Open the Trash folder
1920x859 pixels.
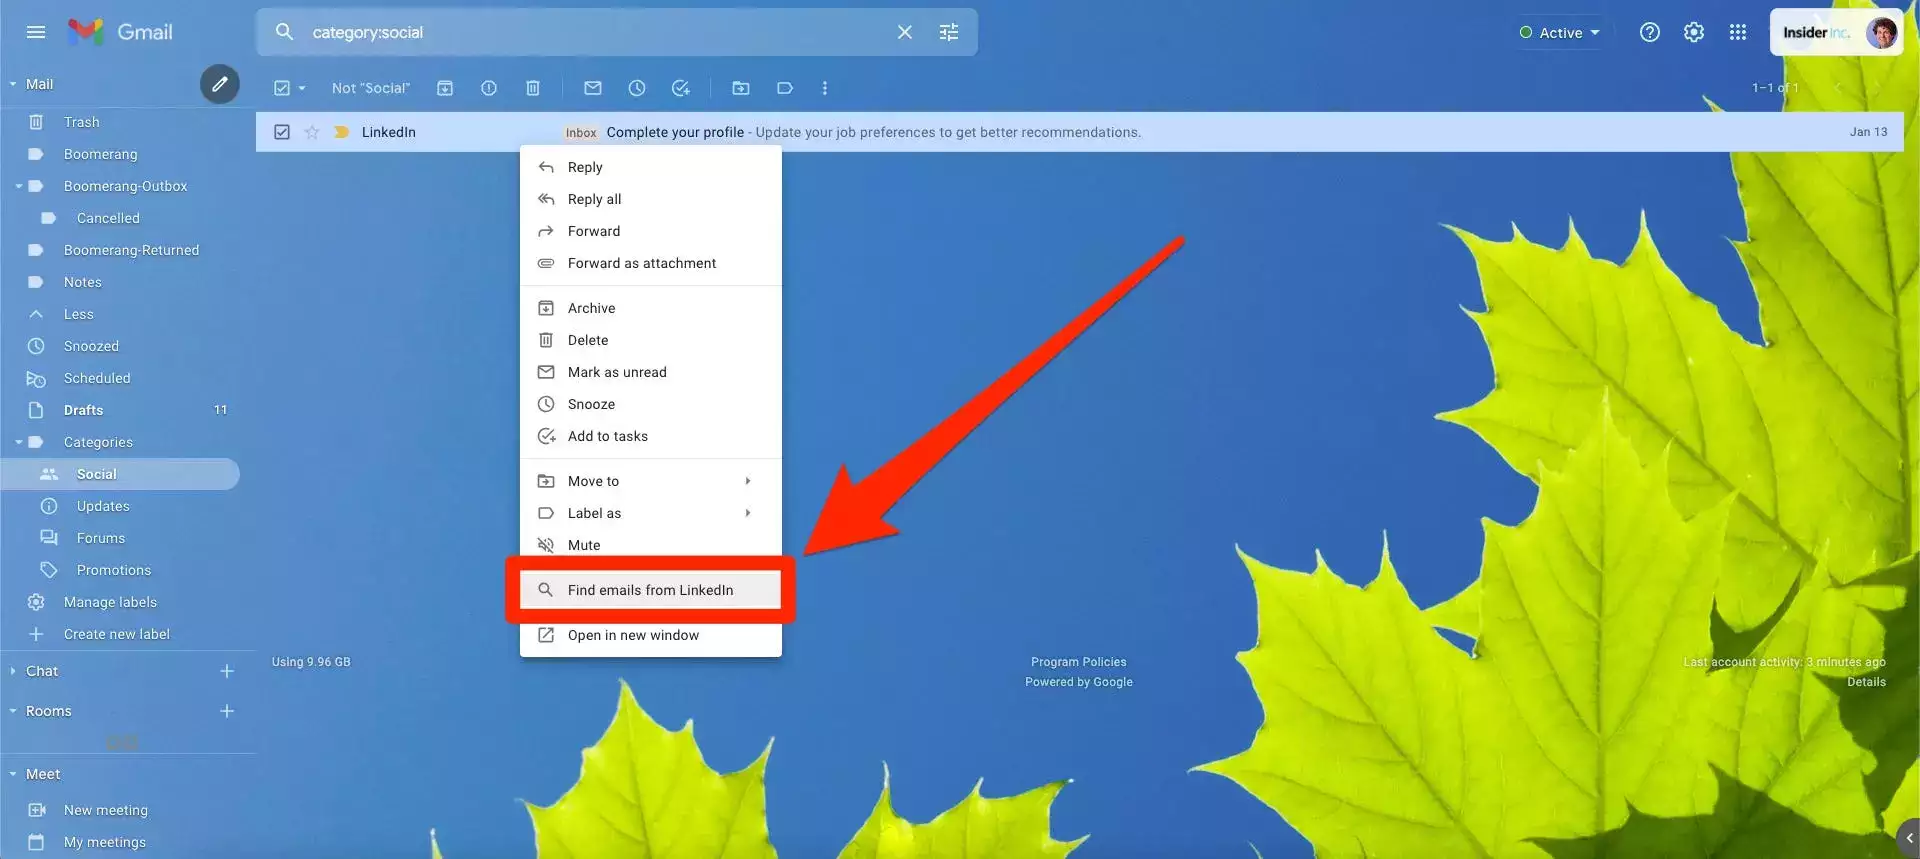82,122
